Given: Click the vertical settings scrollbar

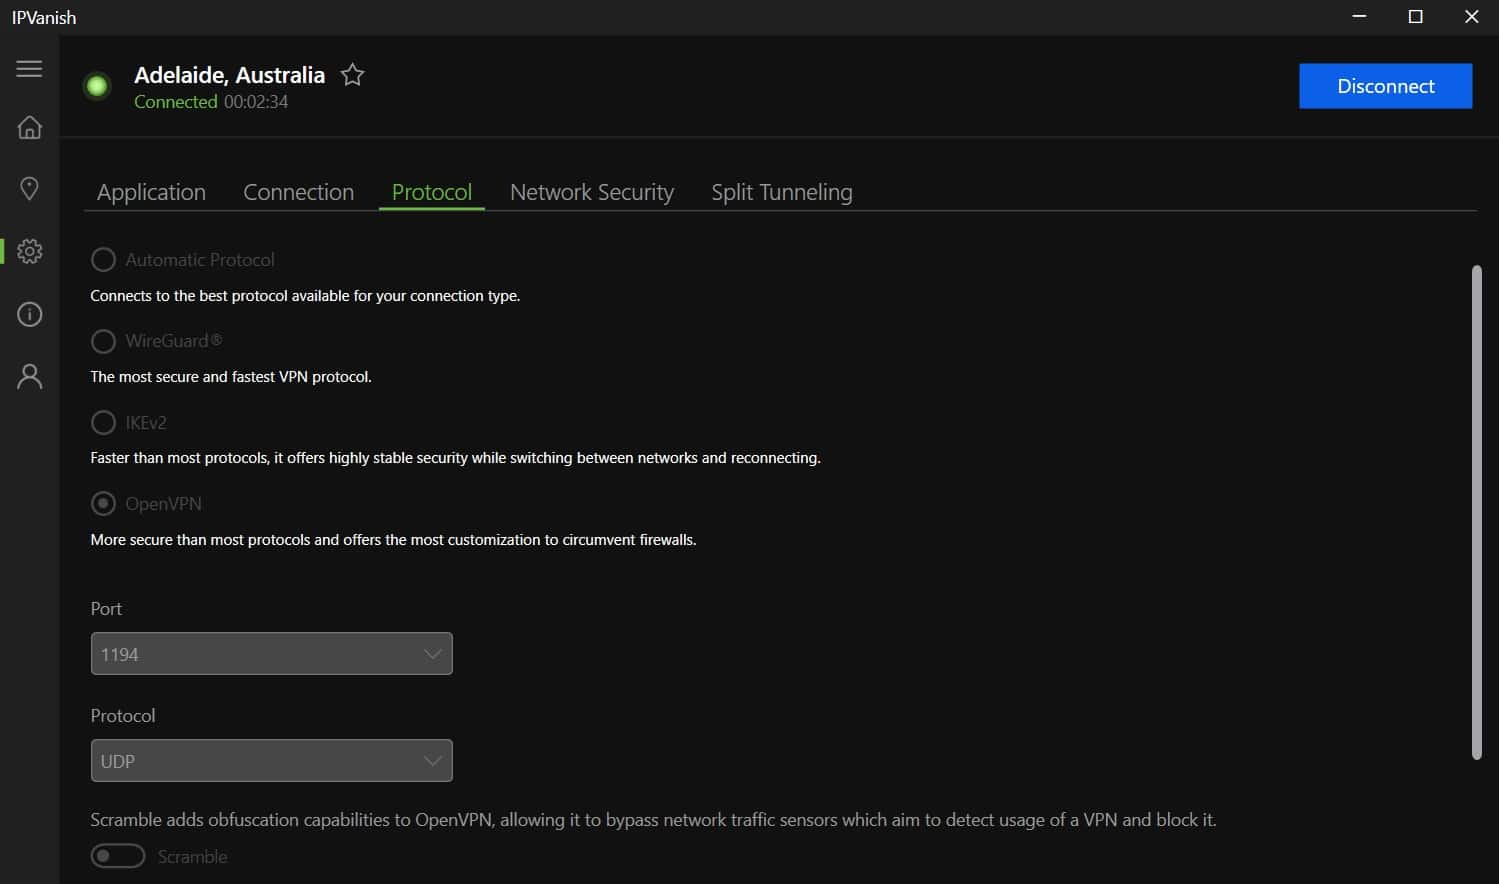Looking at the screenshot, I should tap(1476, 512).
